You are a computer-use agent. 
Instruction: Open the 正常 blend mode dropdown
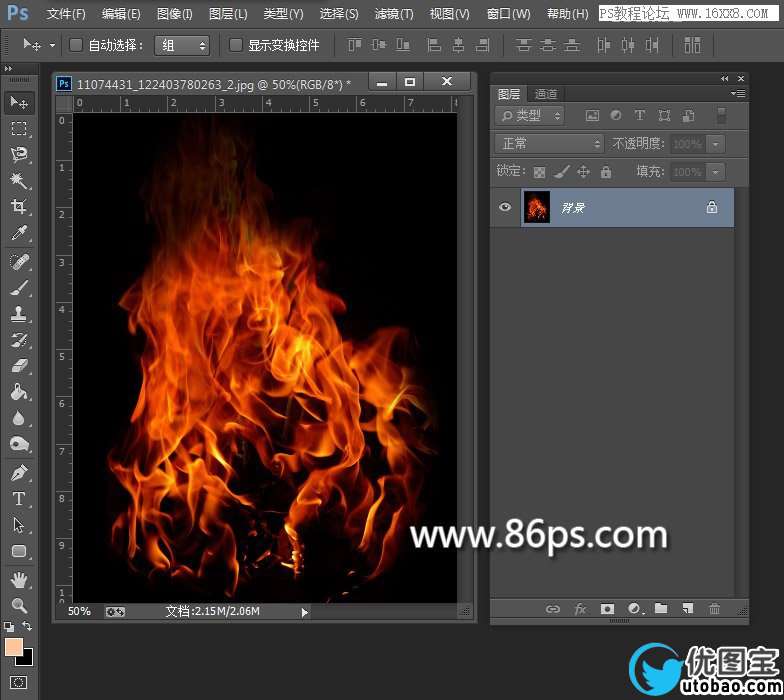(550, 144)
